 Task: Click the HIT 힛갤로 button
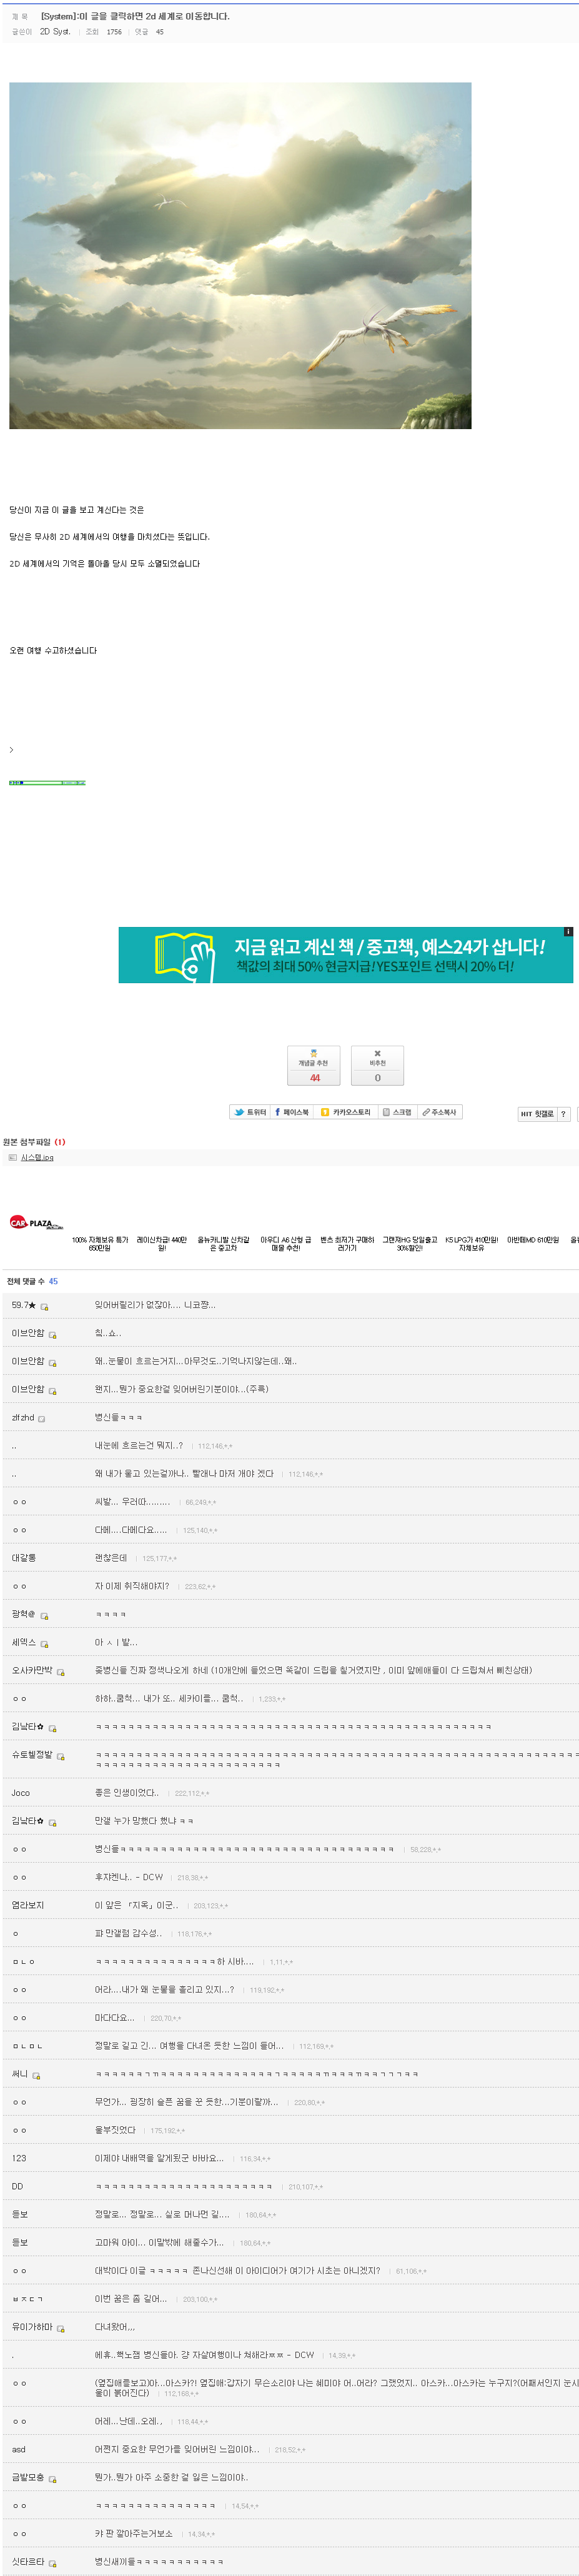pos(536,1114)
